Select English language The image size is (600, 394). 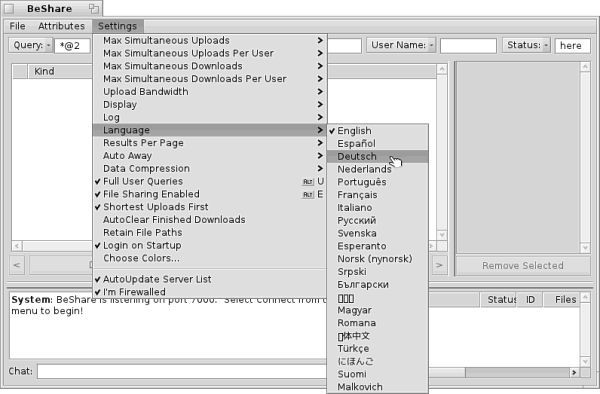click(x=377, y=131)
